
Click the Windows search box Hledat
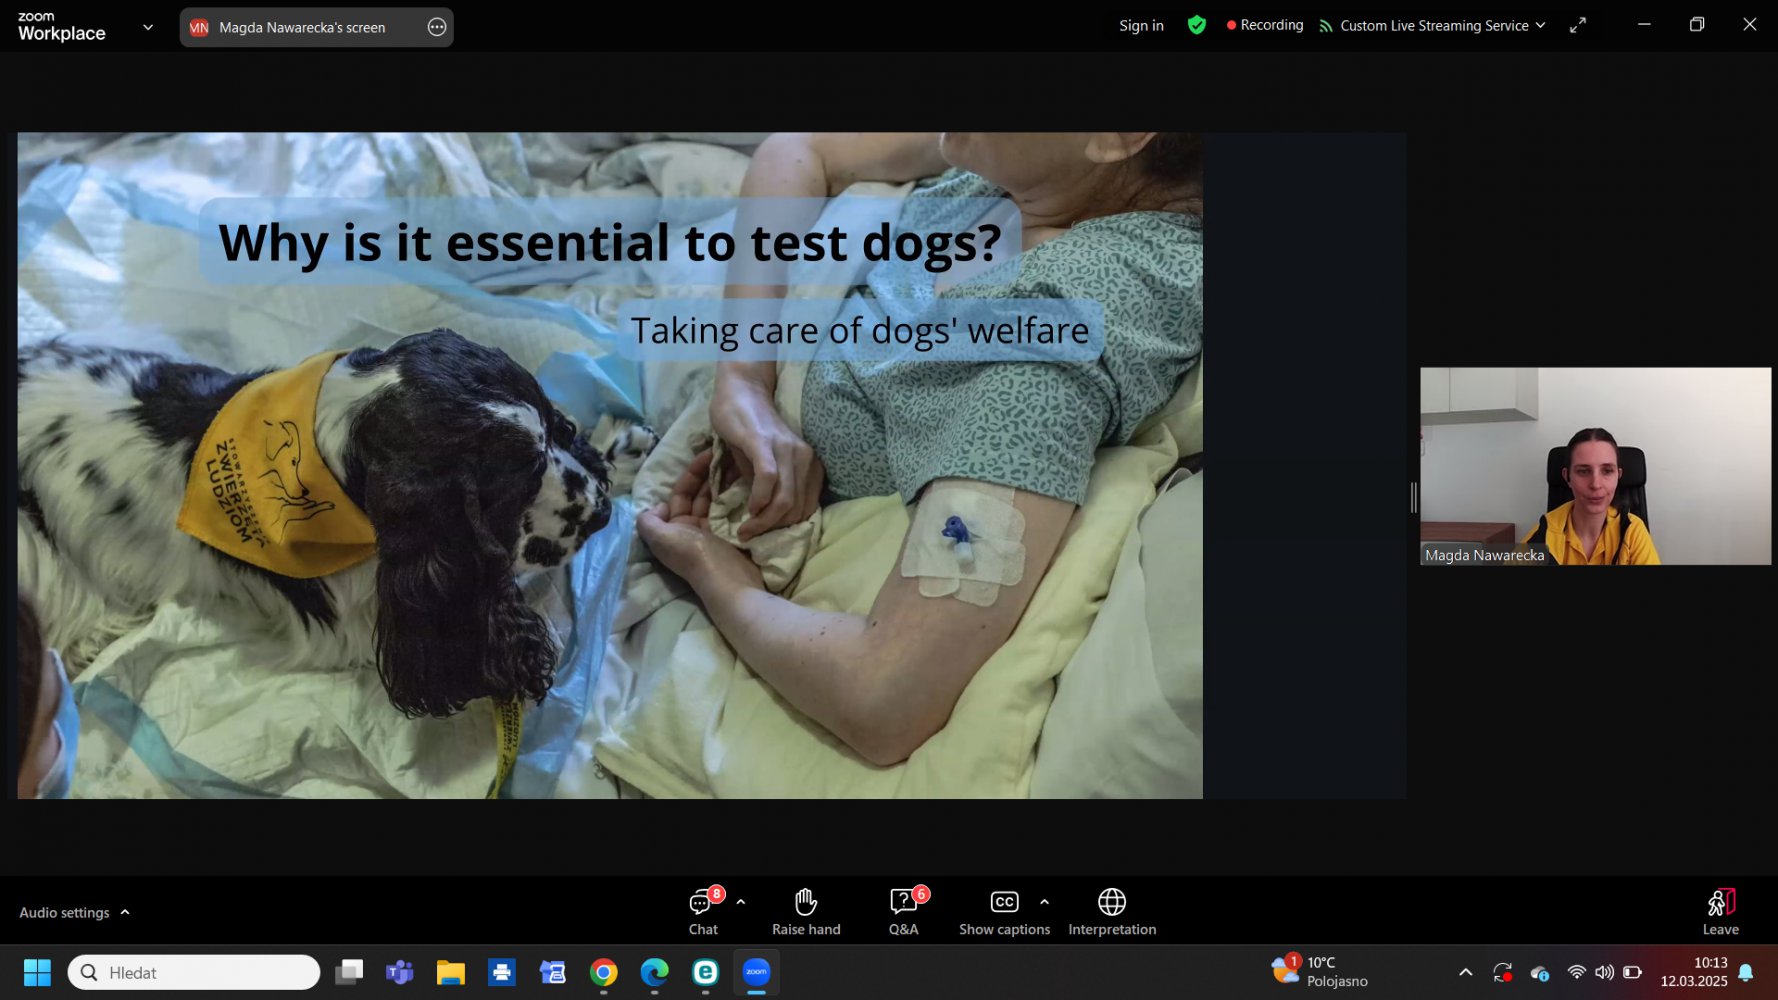click(x=194, y=972)
